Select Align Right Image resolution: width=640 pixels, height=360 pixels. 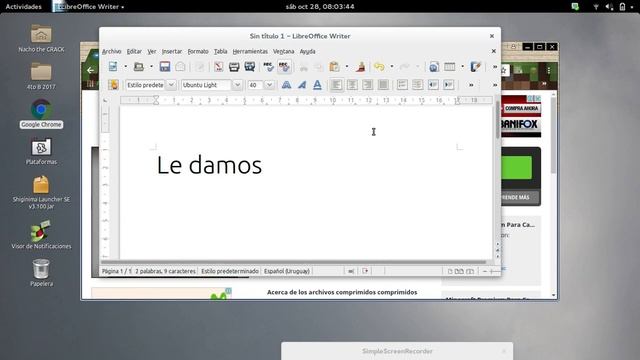click(x=367, y=85)
